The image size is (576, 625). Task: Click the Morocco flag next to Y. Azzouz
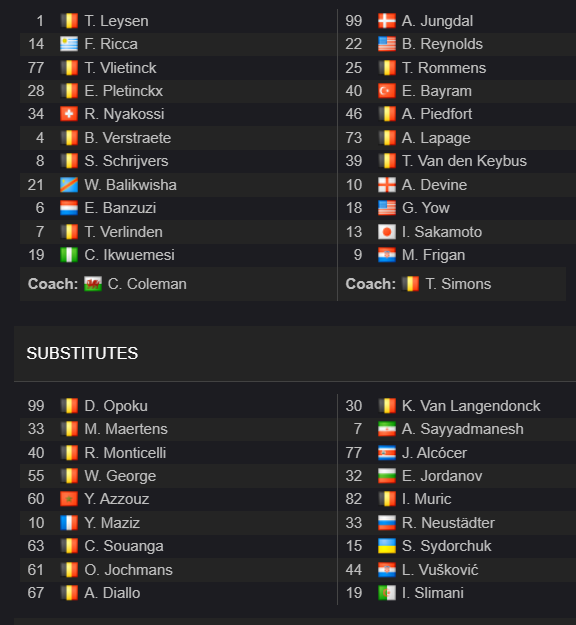tap(69, 499)
